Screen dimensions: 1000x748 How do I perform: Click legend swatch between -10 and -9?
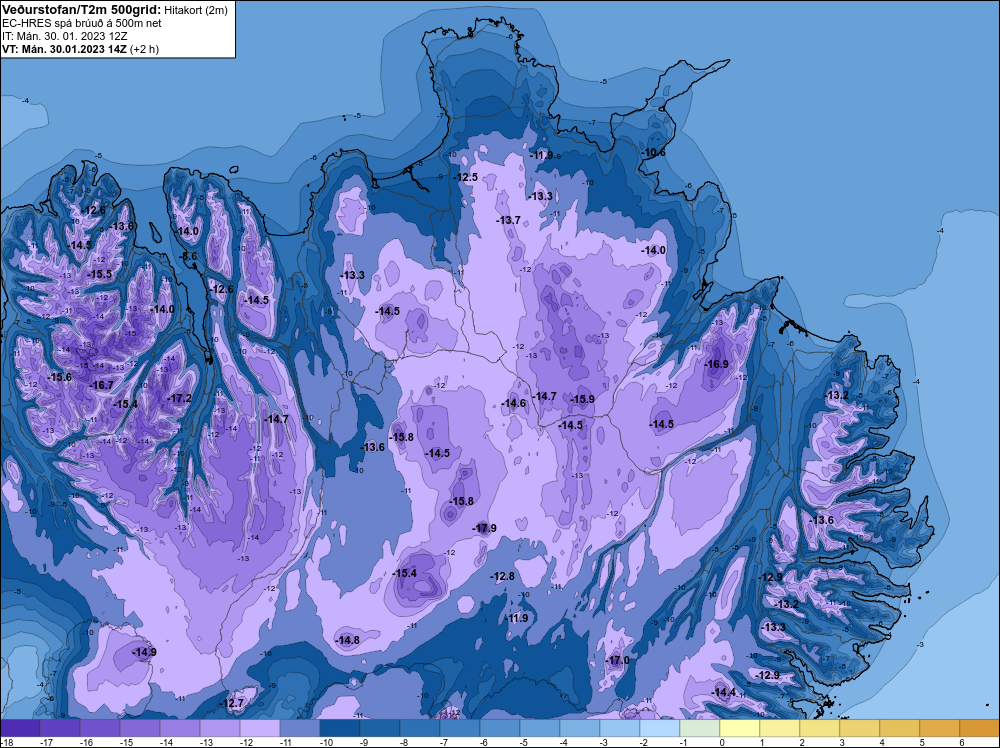coord(340,728)
